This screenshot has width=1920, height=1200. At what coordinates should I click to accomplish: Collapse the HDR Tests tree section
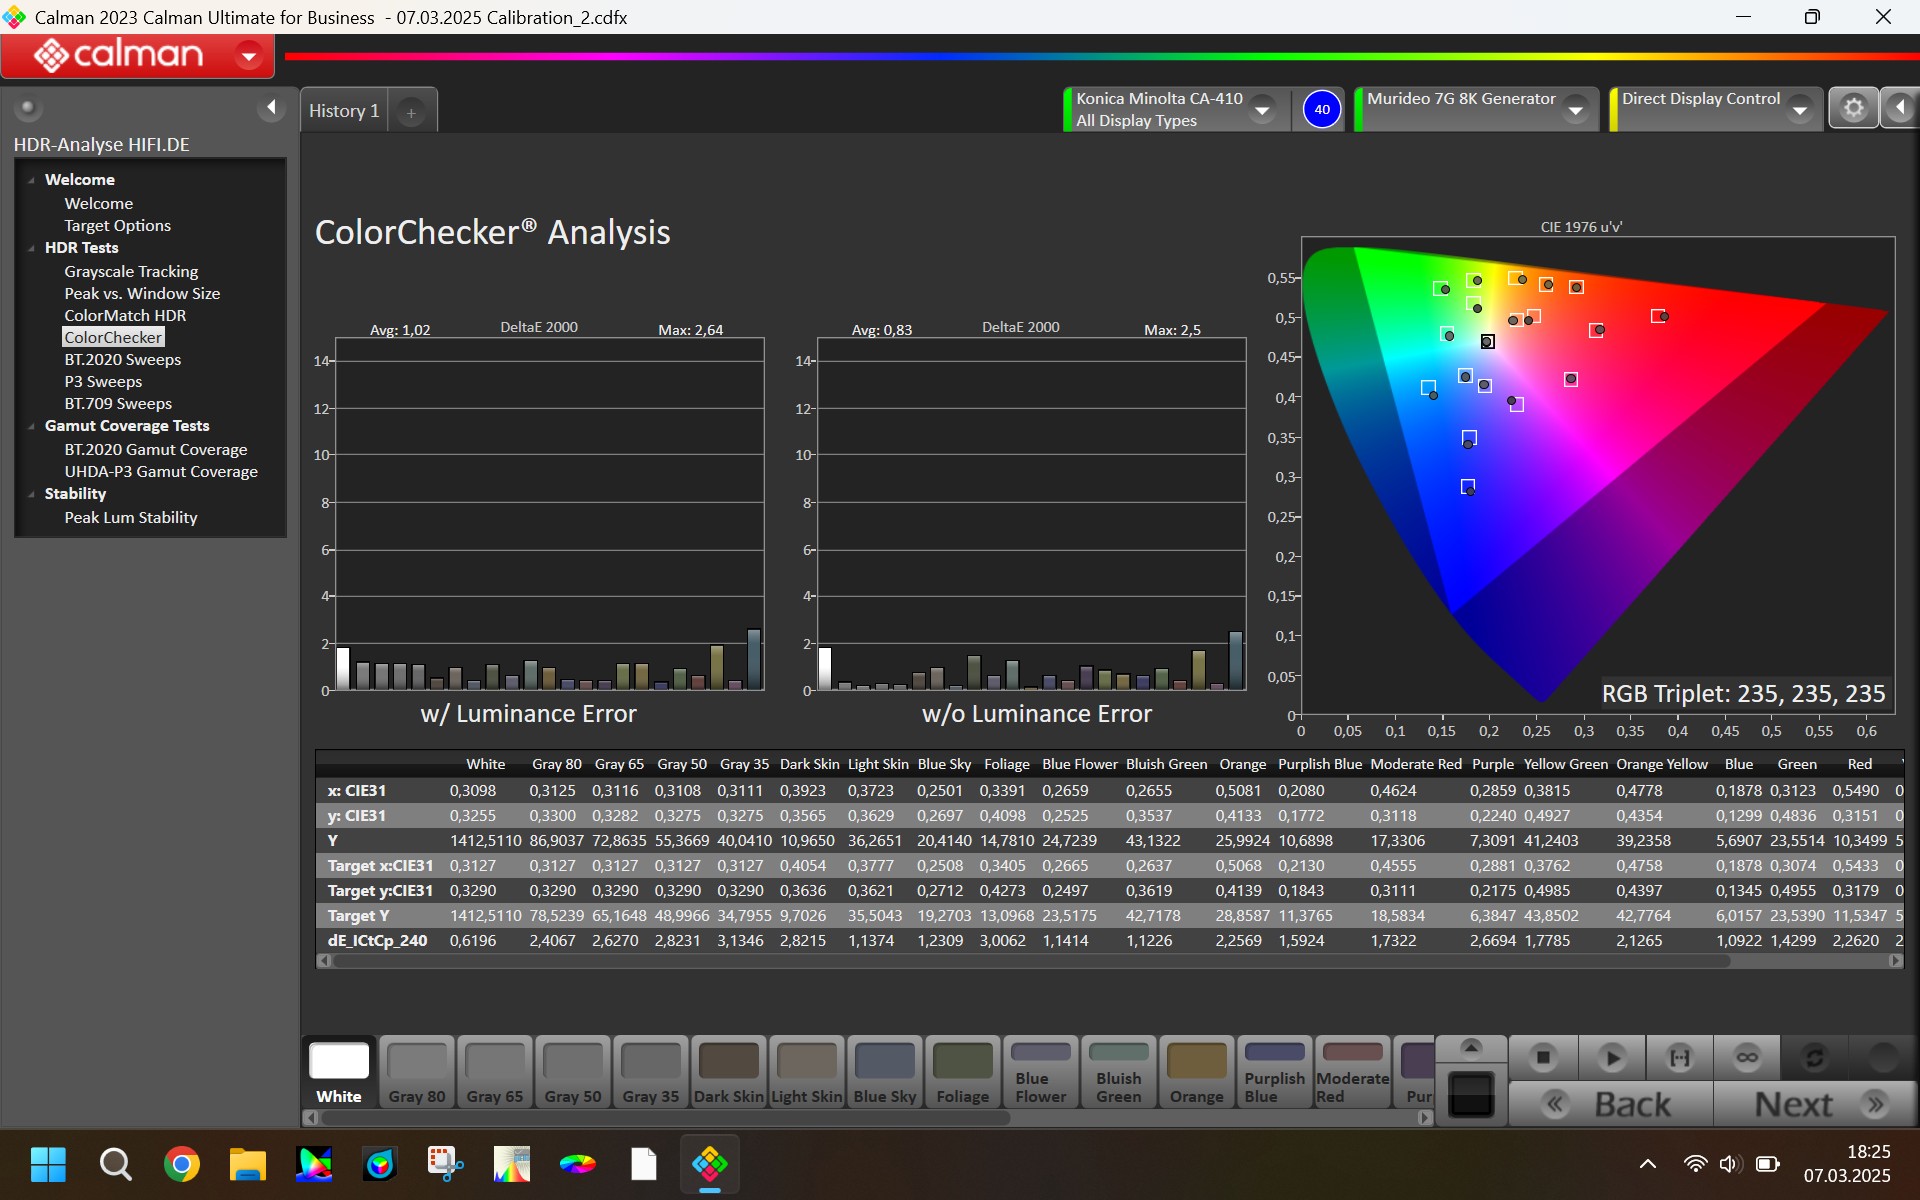click(32, 248)
